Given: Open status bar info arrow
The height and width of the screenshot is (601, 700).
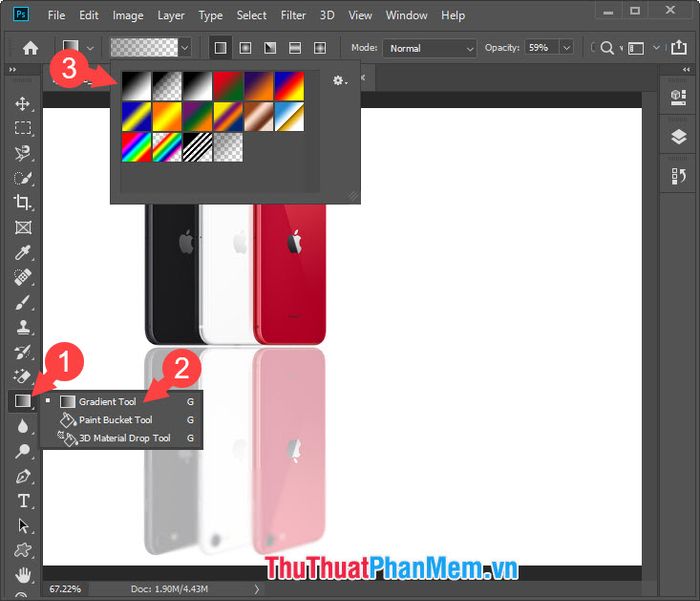Looking at the screenshot, I should tap(257, 589).
